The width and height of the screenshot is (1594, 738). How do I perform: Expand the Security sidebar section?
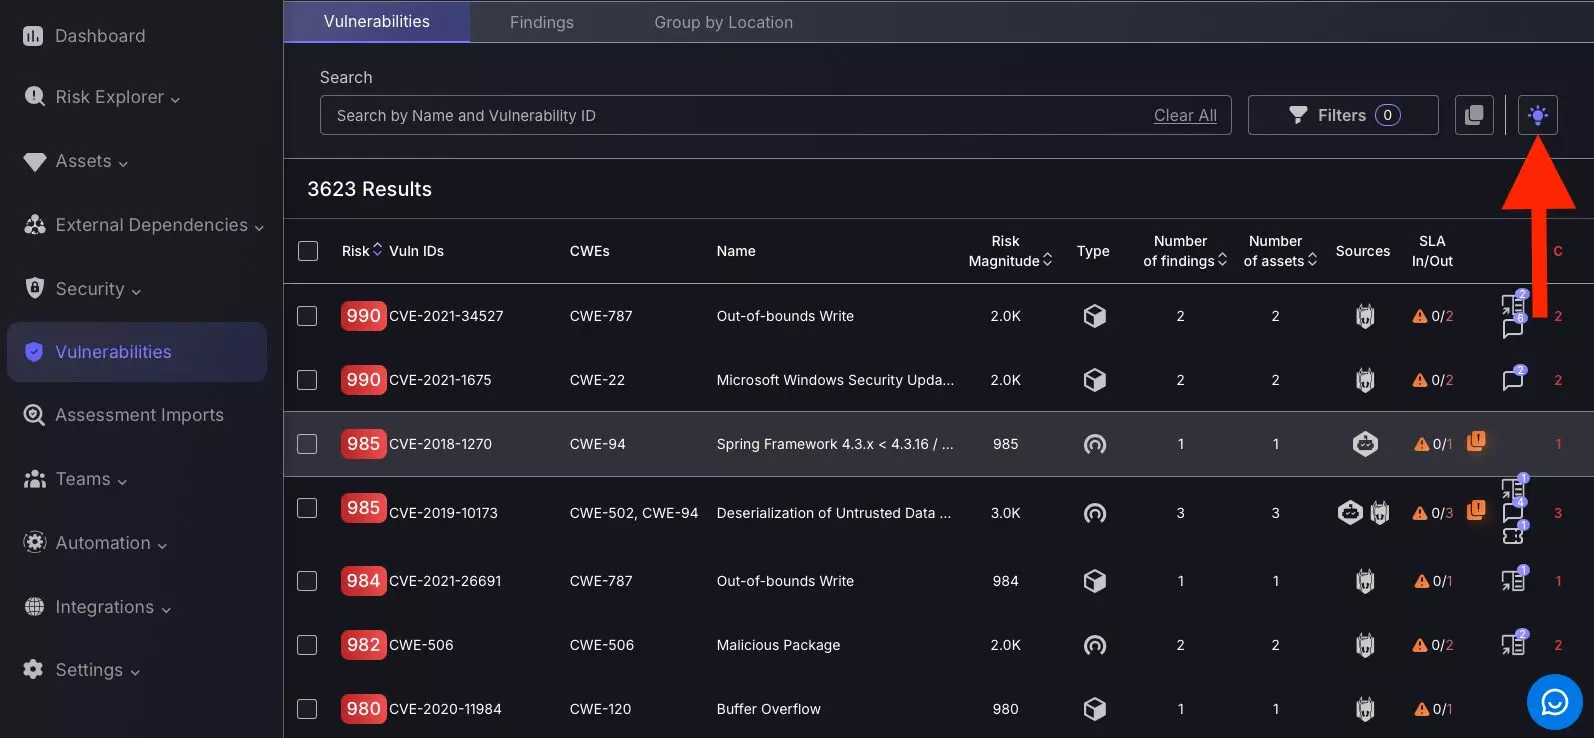83,289
